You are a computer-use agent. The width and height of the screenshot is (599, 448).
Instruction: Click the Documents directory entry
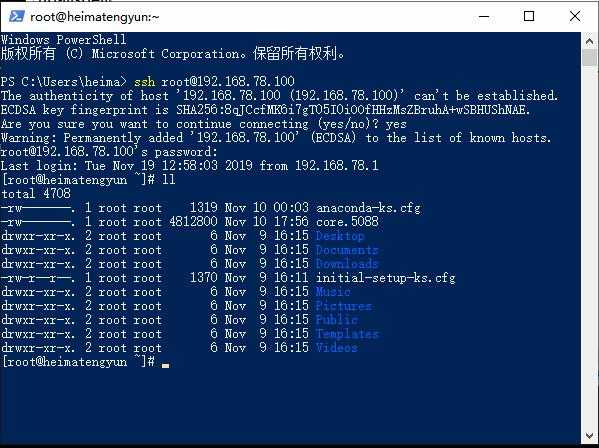[347, 250]
